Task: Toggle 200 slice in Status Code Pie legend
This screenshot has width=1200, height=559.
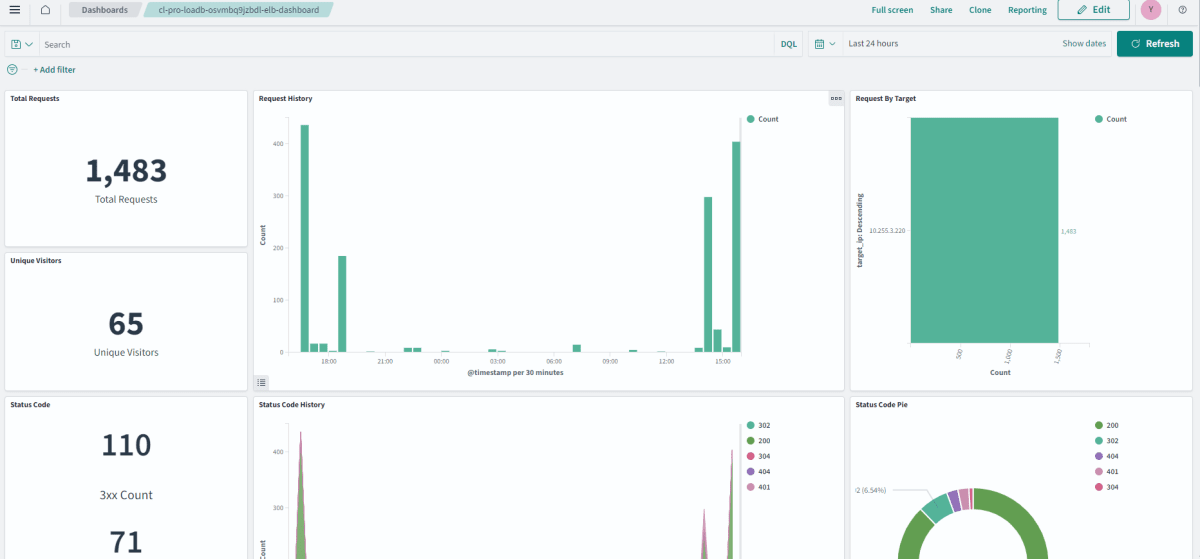Action: pyautogui.click(x=1107, y=425)
